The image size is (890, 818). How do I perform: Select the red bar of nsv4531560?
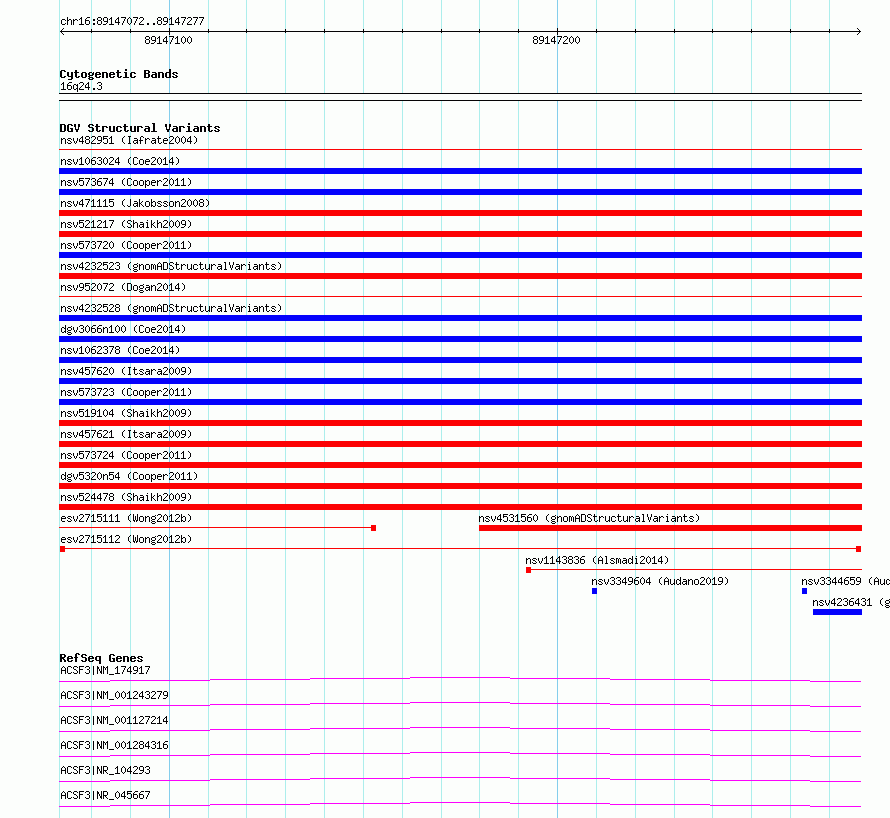click(670, 528)
